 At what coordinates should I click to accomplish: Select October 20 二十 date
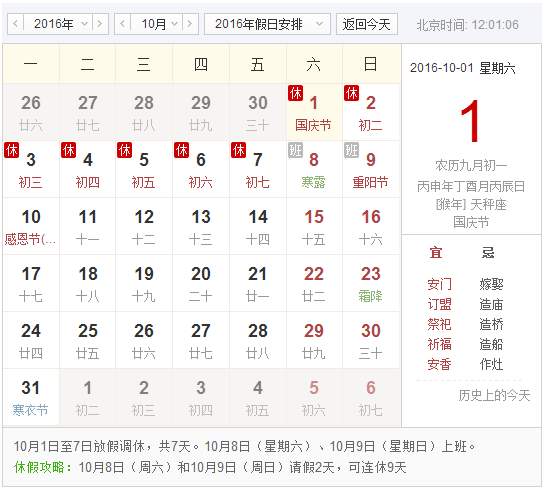pyautogui.click(x=201, y=283)
